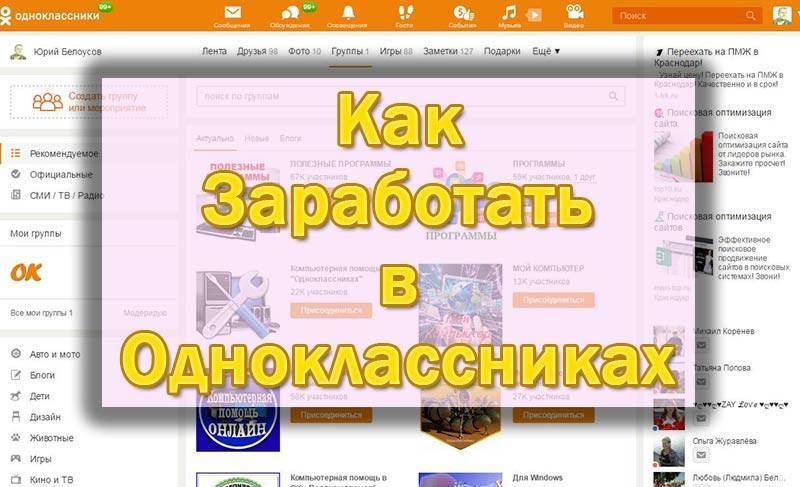Open Музыка music note icon
This screenshot has height=487, width=800.
click(509, 12)
